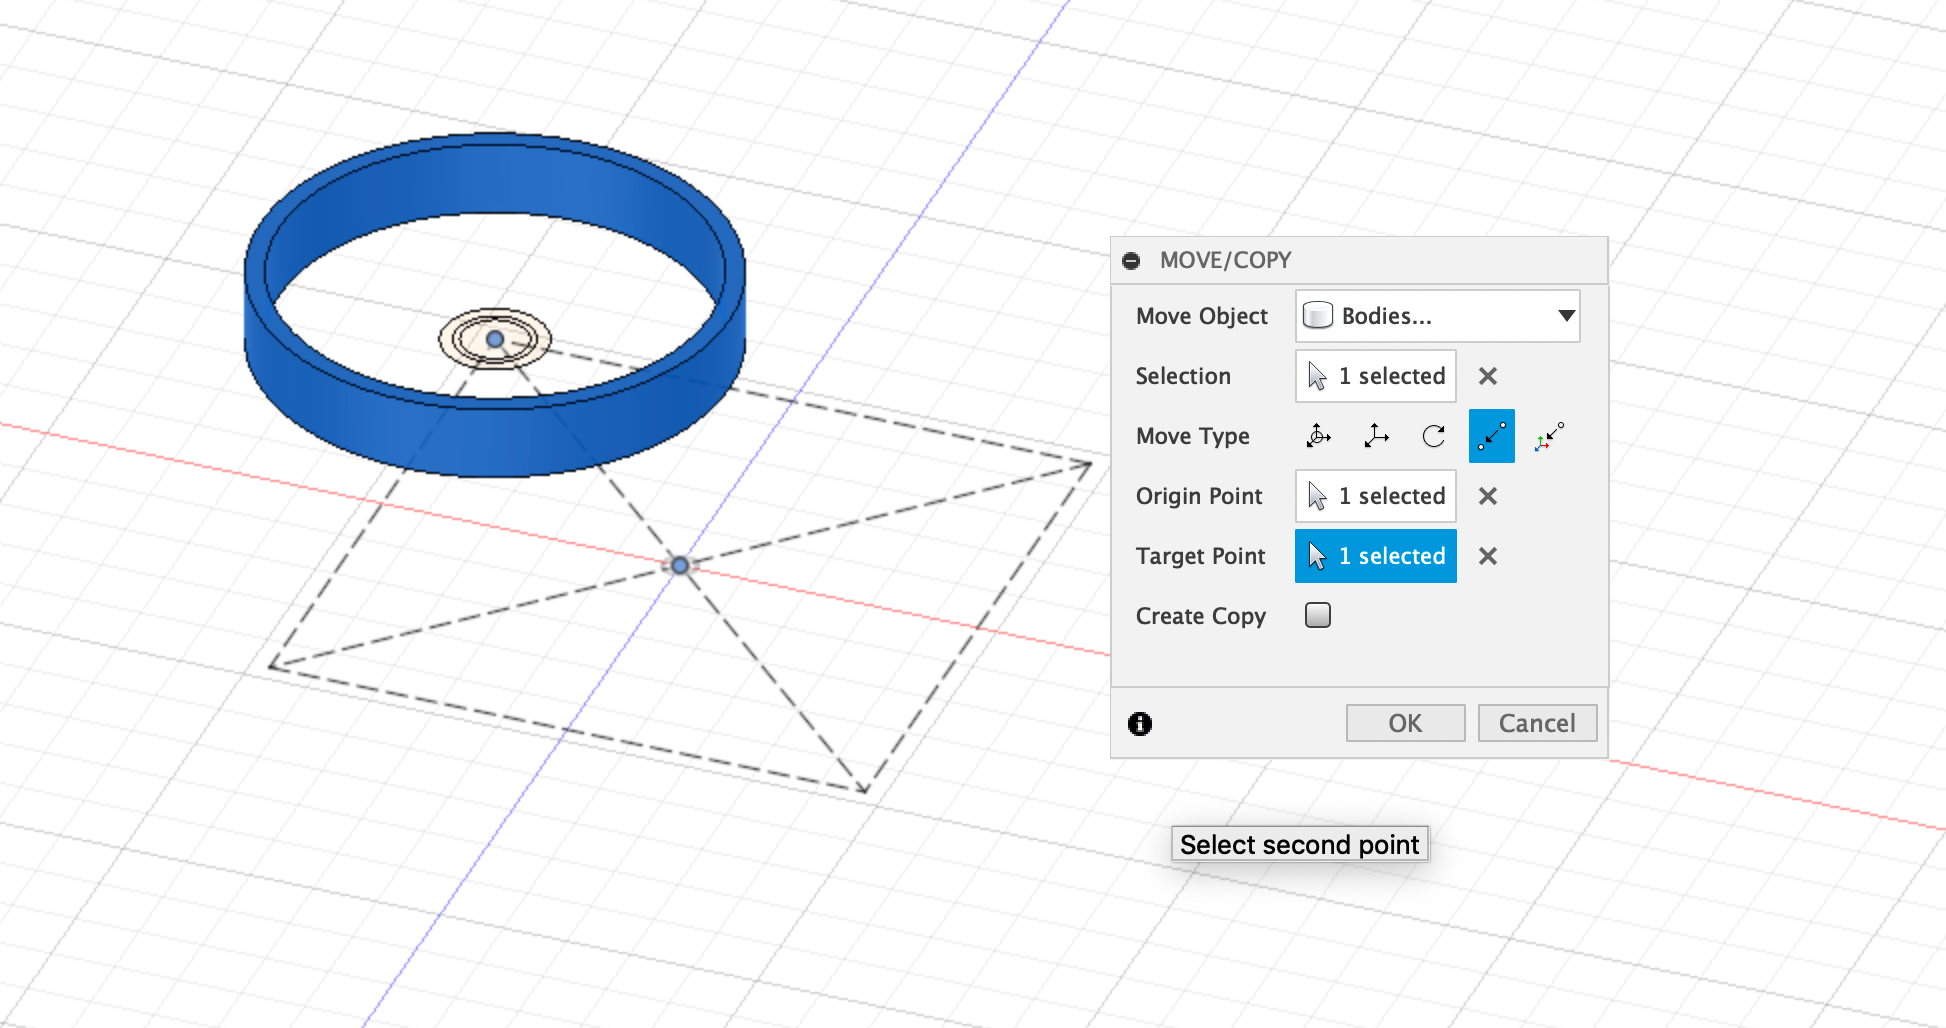Collapse the MOVE/COPY dialog header

(1132, 260)
